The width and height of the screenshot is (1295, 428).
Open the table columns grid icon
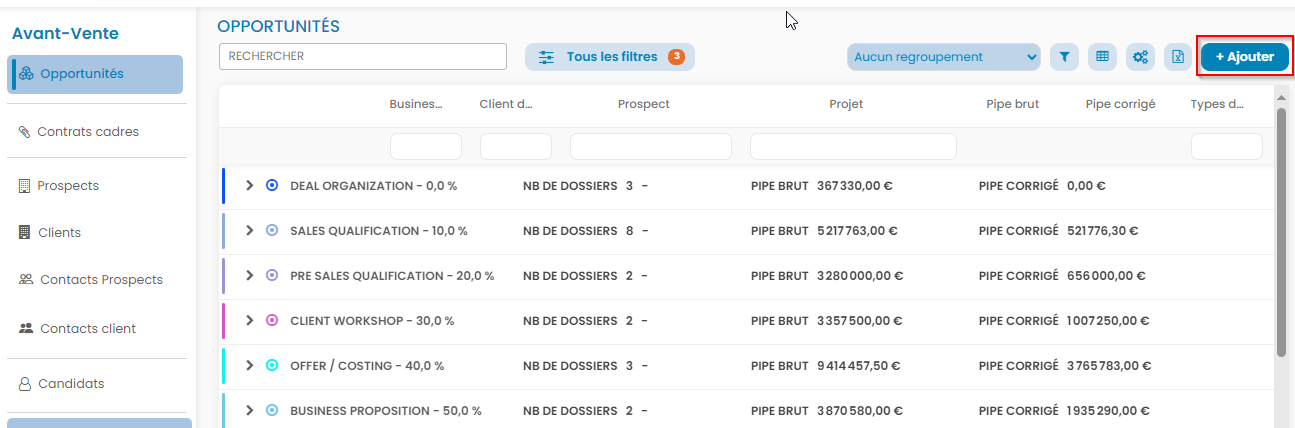click(x=1102, y=57)
